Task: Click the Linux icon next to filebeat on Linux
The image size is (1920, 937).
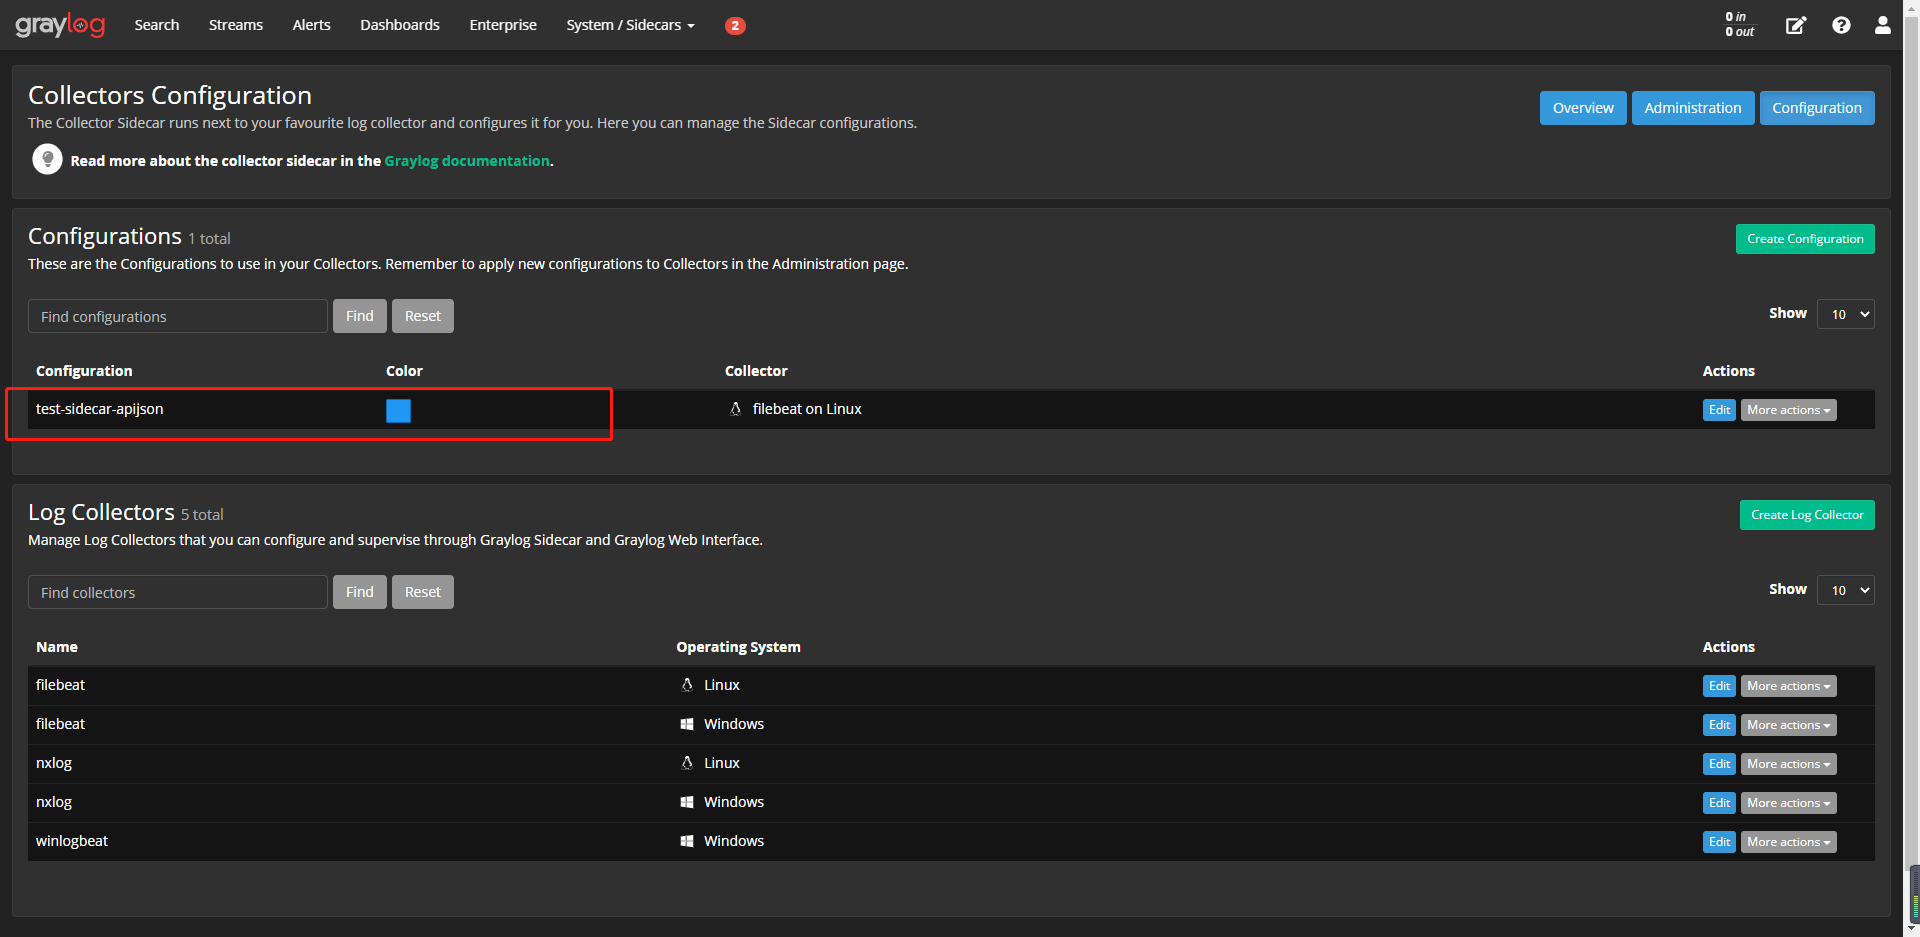Action: 736,409
